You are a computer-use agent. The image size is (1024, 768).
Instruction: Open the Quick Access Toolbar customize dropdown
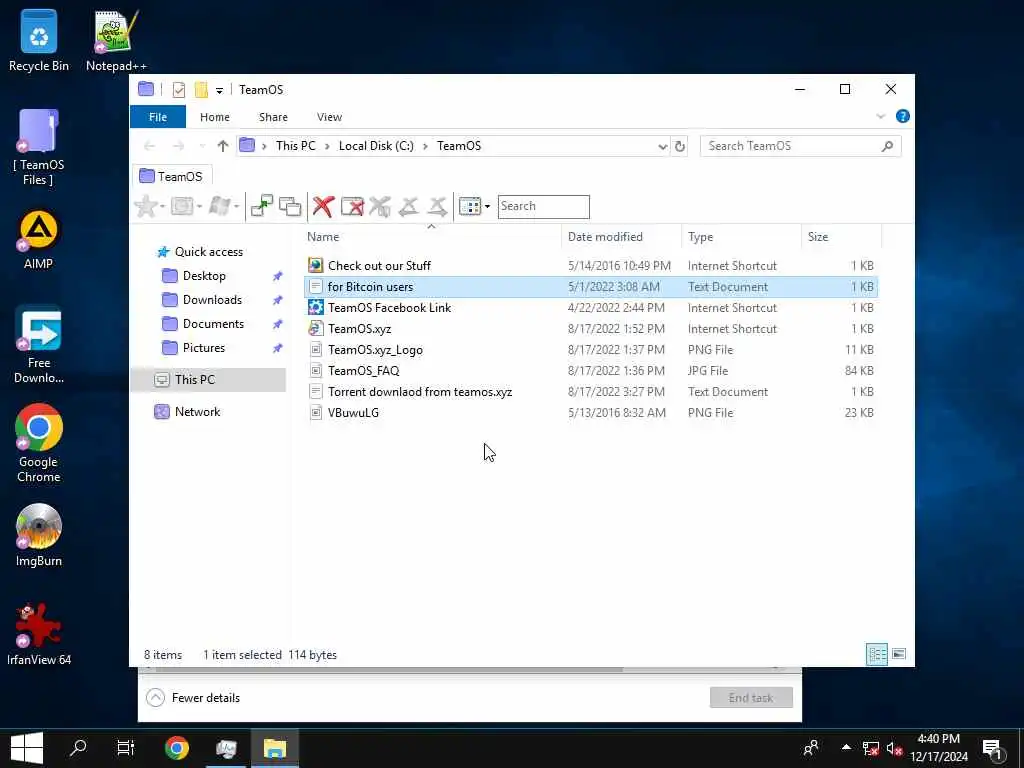tap(219, 90)
